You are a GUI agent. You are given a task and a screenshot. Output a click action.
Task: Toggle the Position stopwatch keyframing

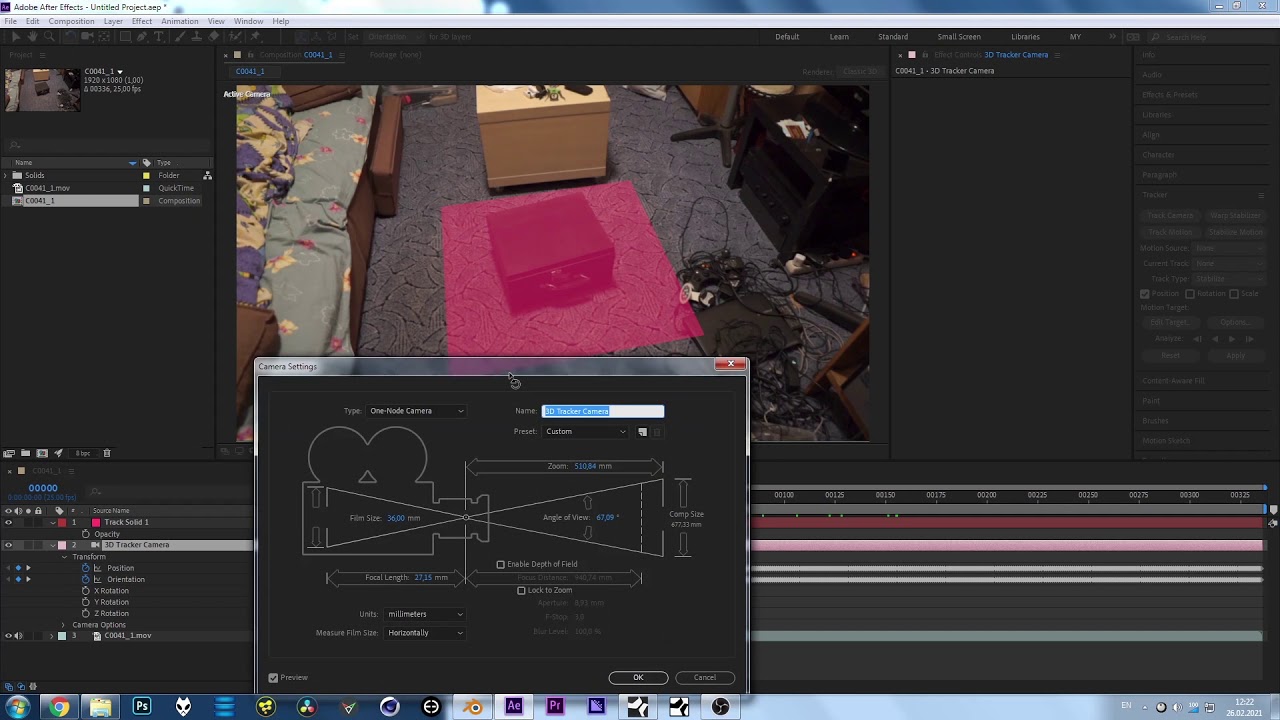pos(86,568)
